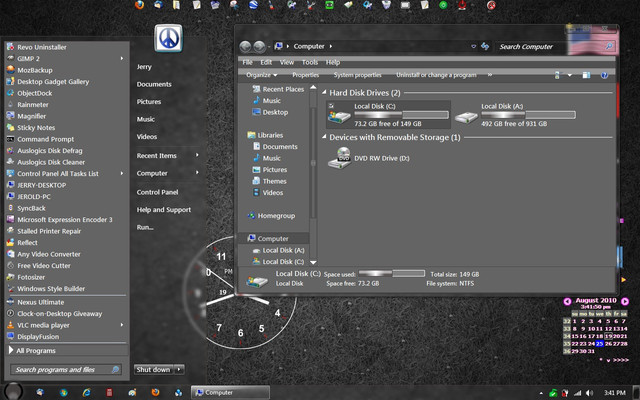Show more toolbar commands via chevron
This screenshot has width=640, height=400.
click(490, 75)
